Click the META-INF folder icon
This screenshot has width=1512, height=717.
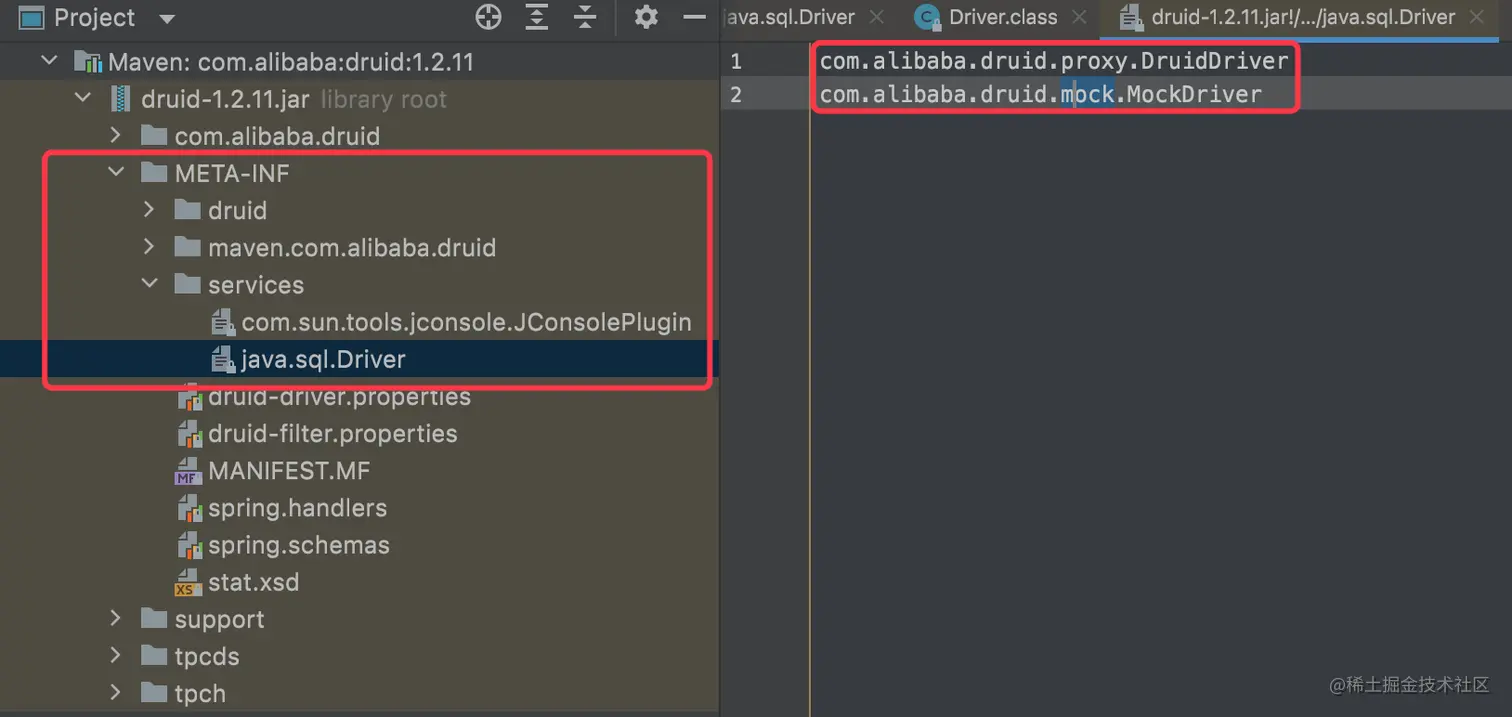pyautogui.click(x=153, y=172)
